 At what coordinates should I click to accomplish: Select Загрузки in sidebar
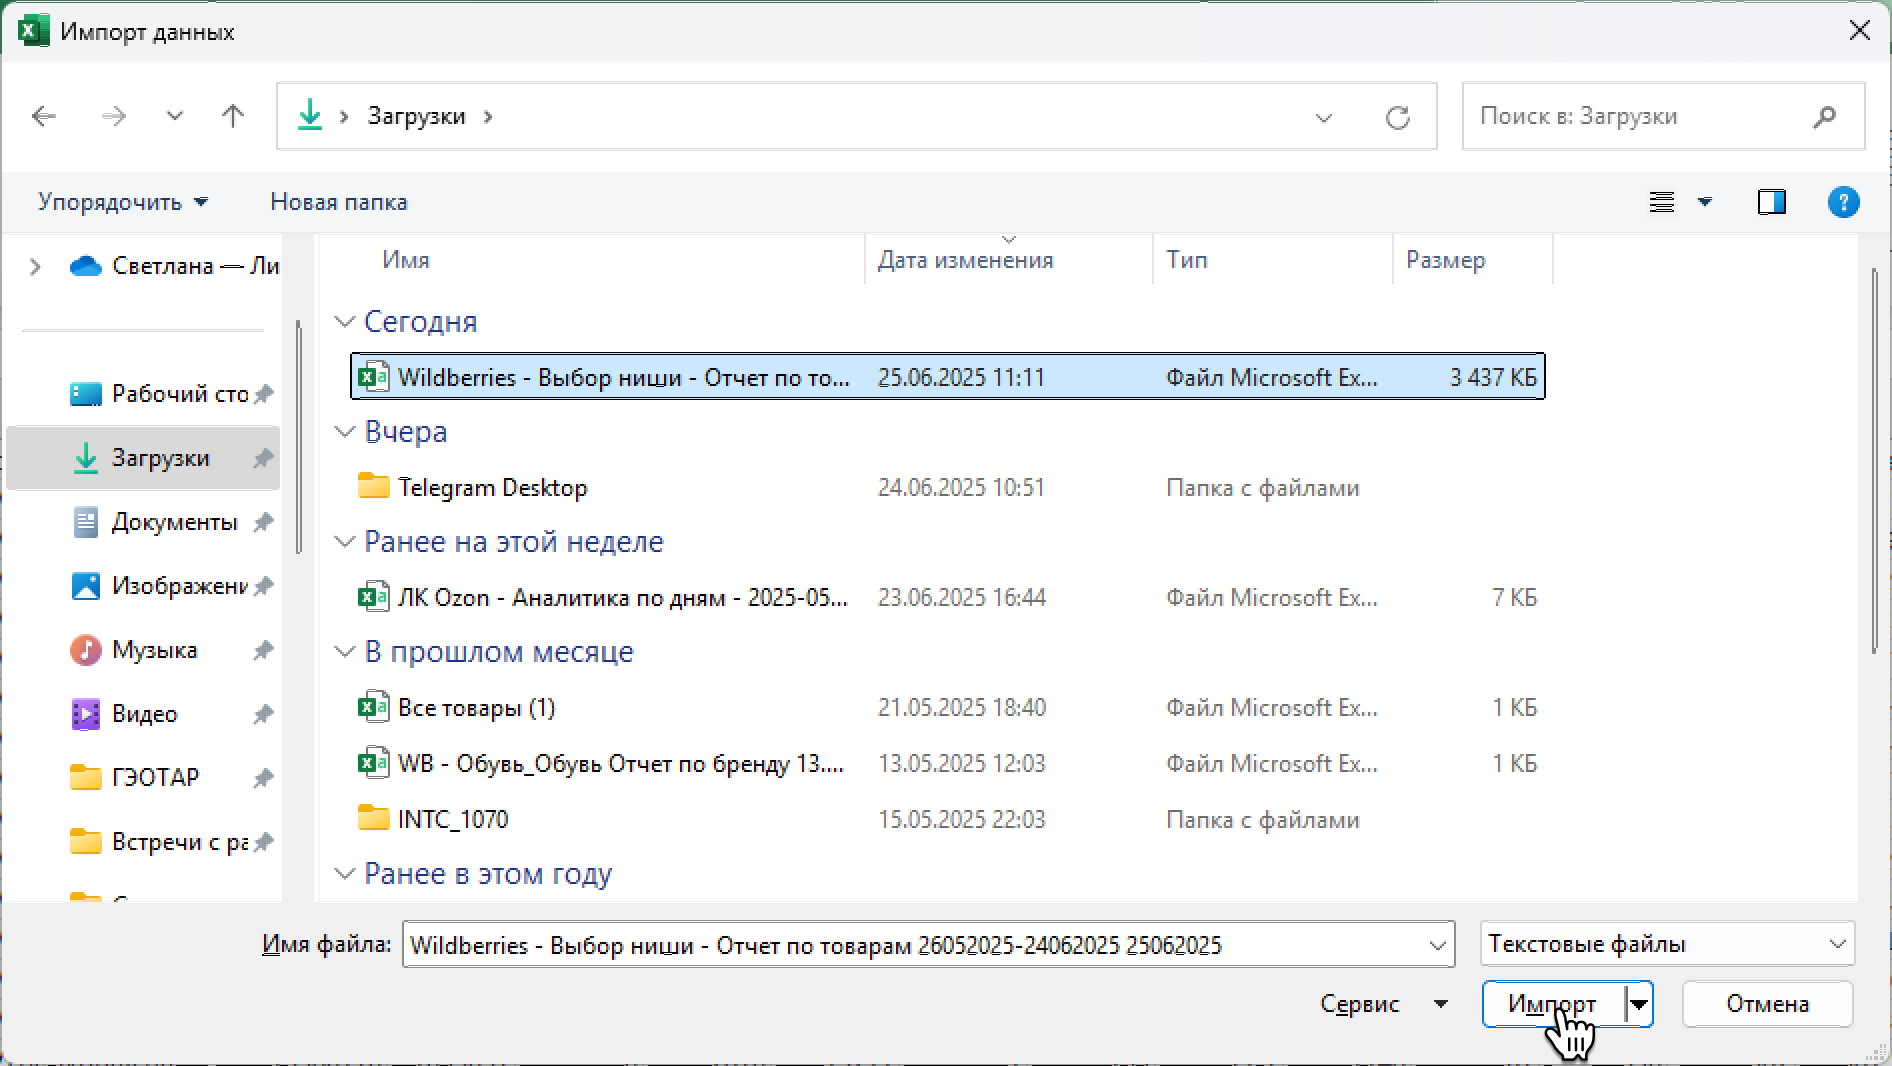(x=143, y=458)
